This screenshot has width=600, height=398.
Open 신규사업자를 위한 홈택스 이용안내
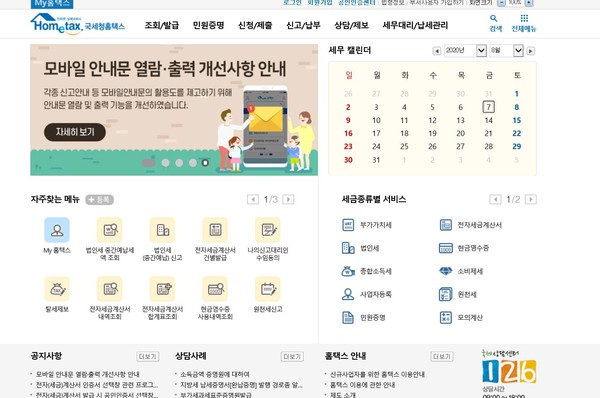click(x=377, y=374)
